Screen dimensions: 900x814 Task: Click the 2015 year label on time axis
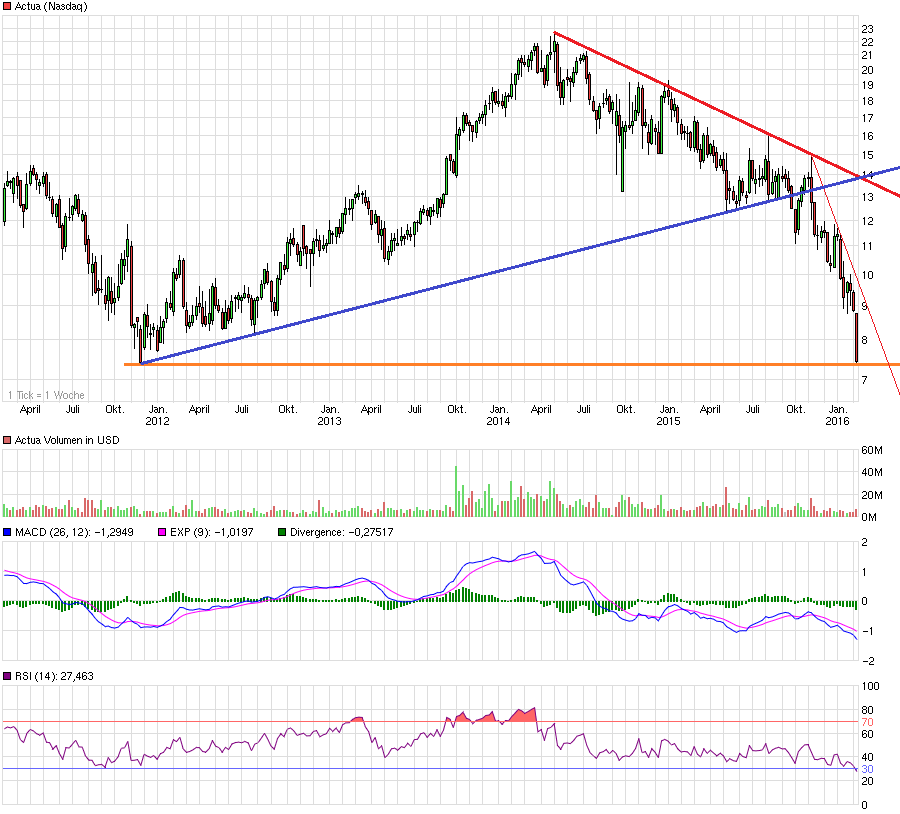pos(668,421)
